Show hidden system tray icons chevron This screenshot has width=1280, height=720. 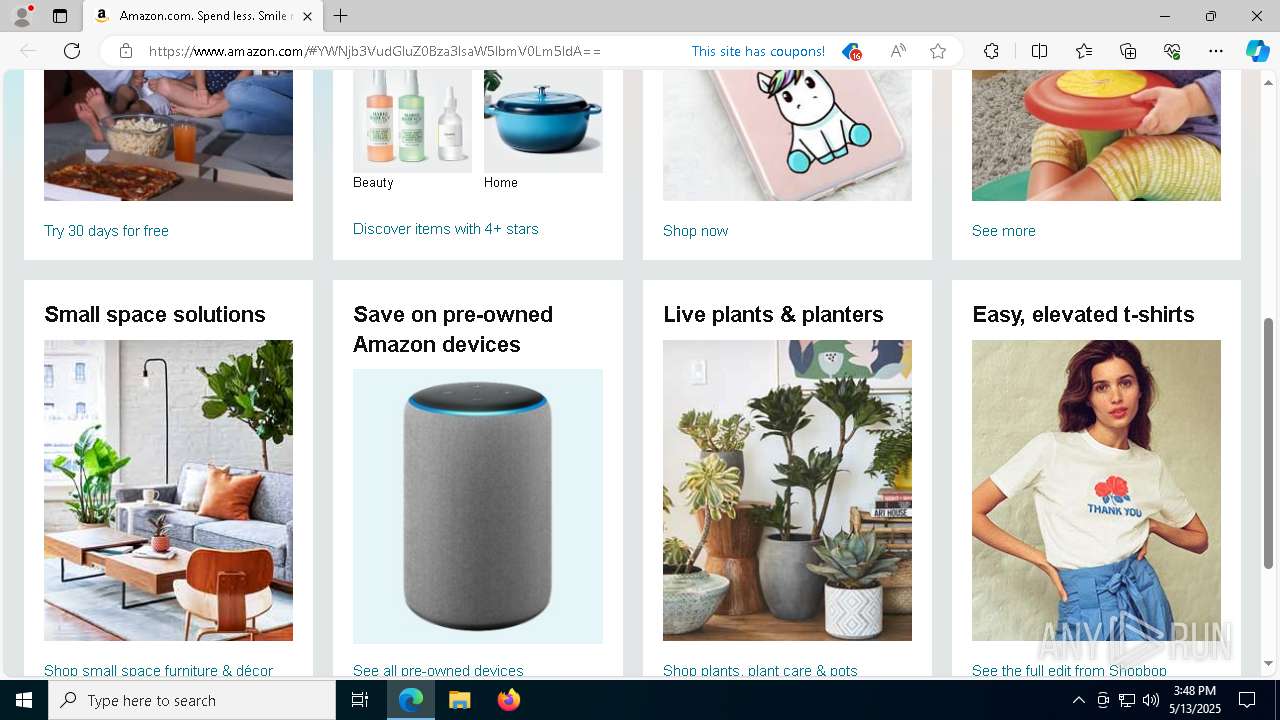[1078, 700]
